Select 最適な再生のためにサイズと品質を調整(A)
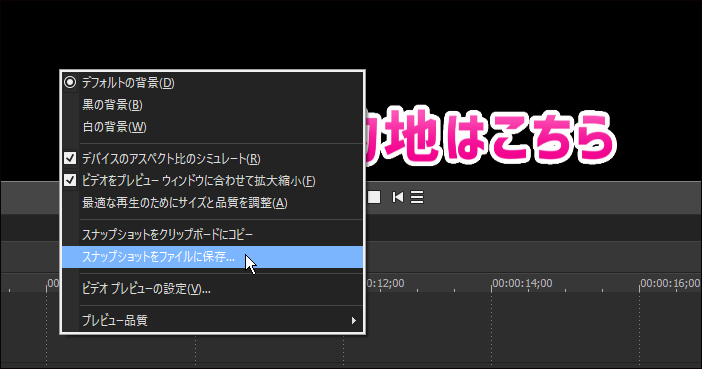This screenshot has height=369, width=702. (x=213, y=203)
